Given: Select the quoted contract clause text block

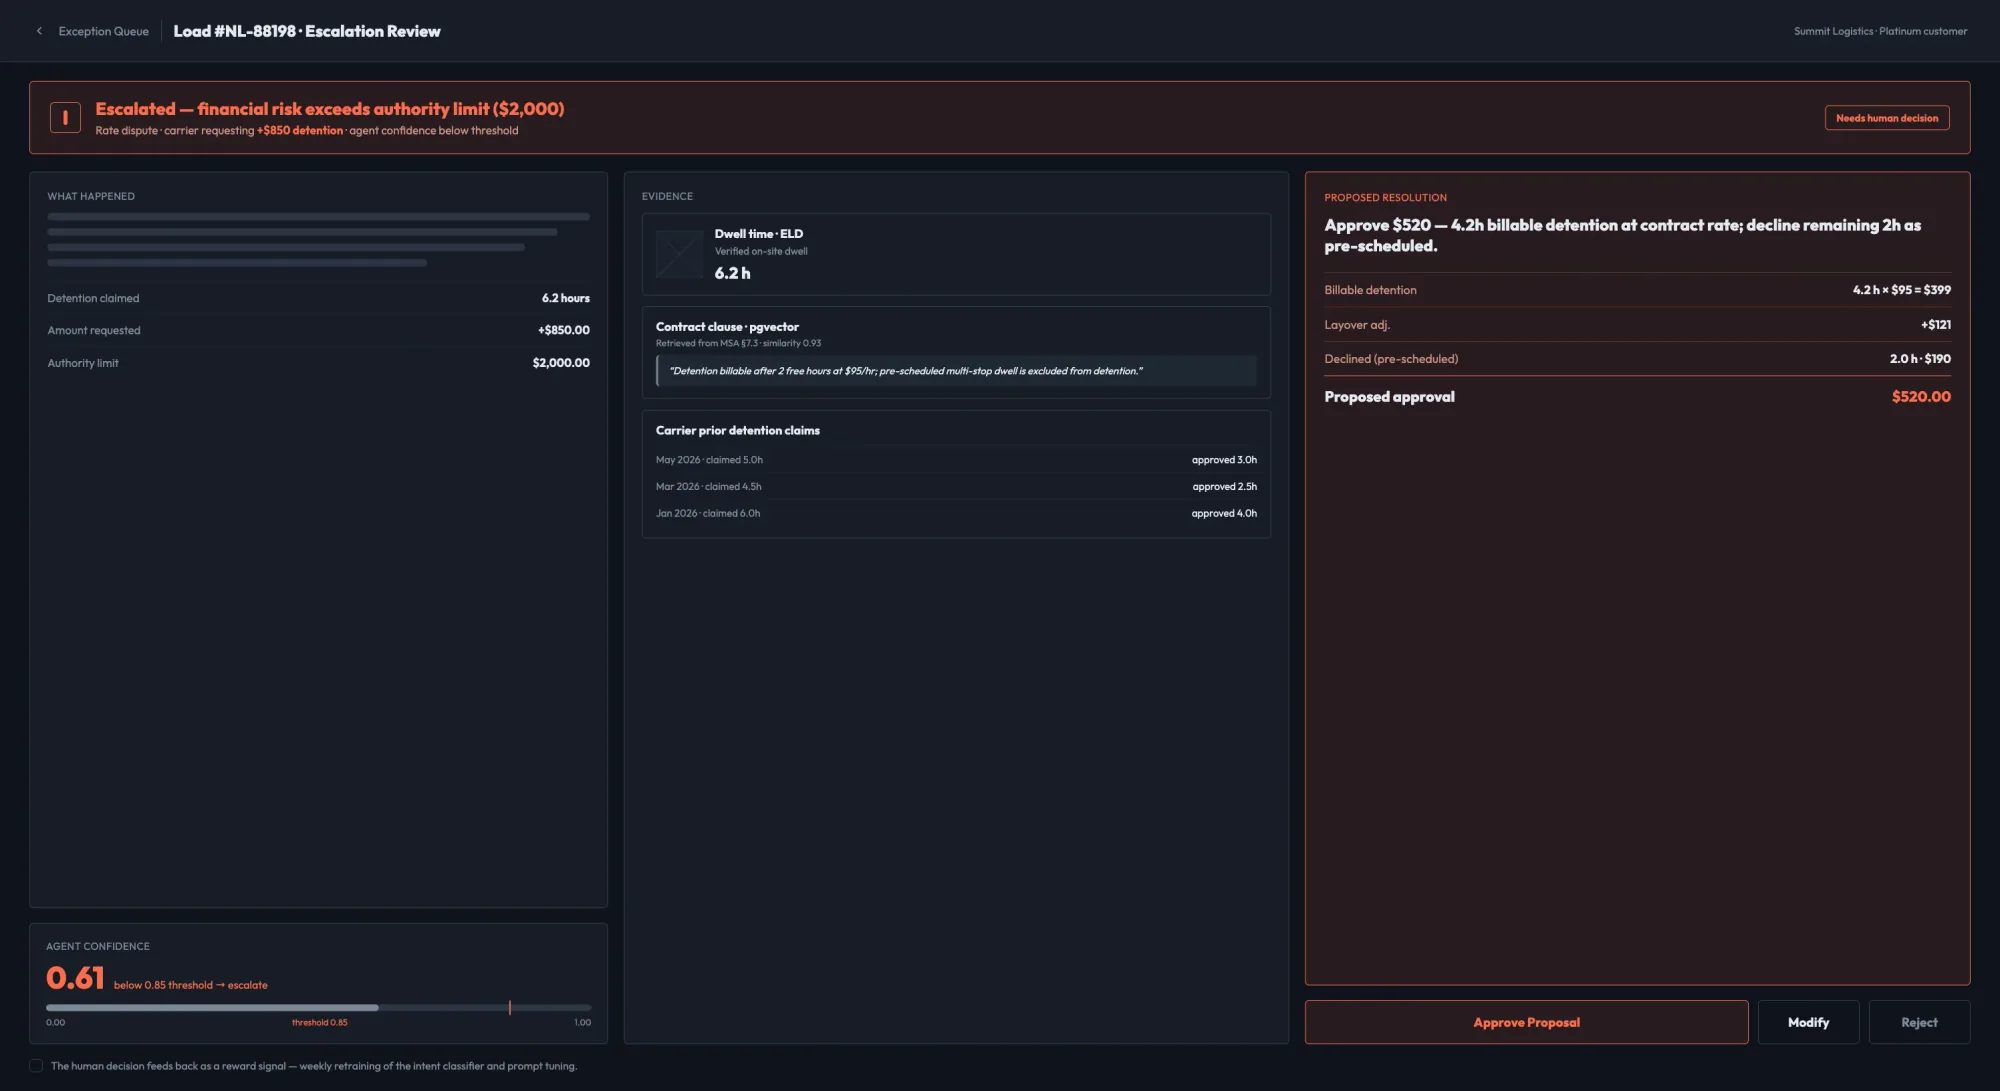Looking at the screenshot, I should pyautogui.click(x=956, y=371).
